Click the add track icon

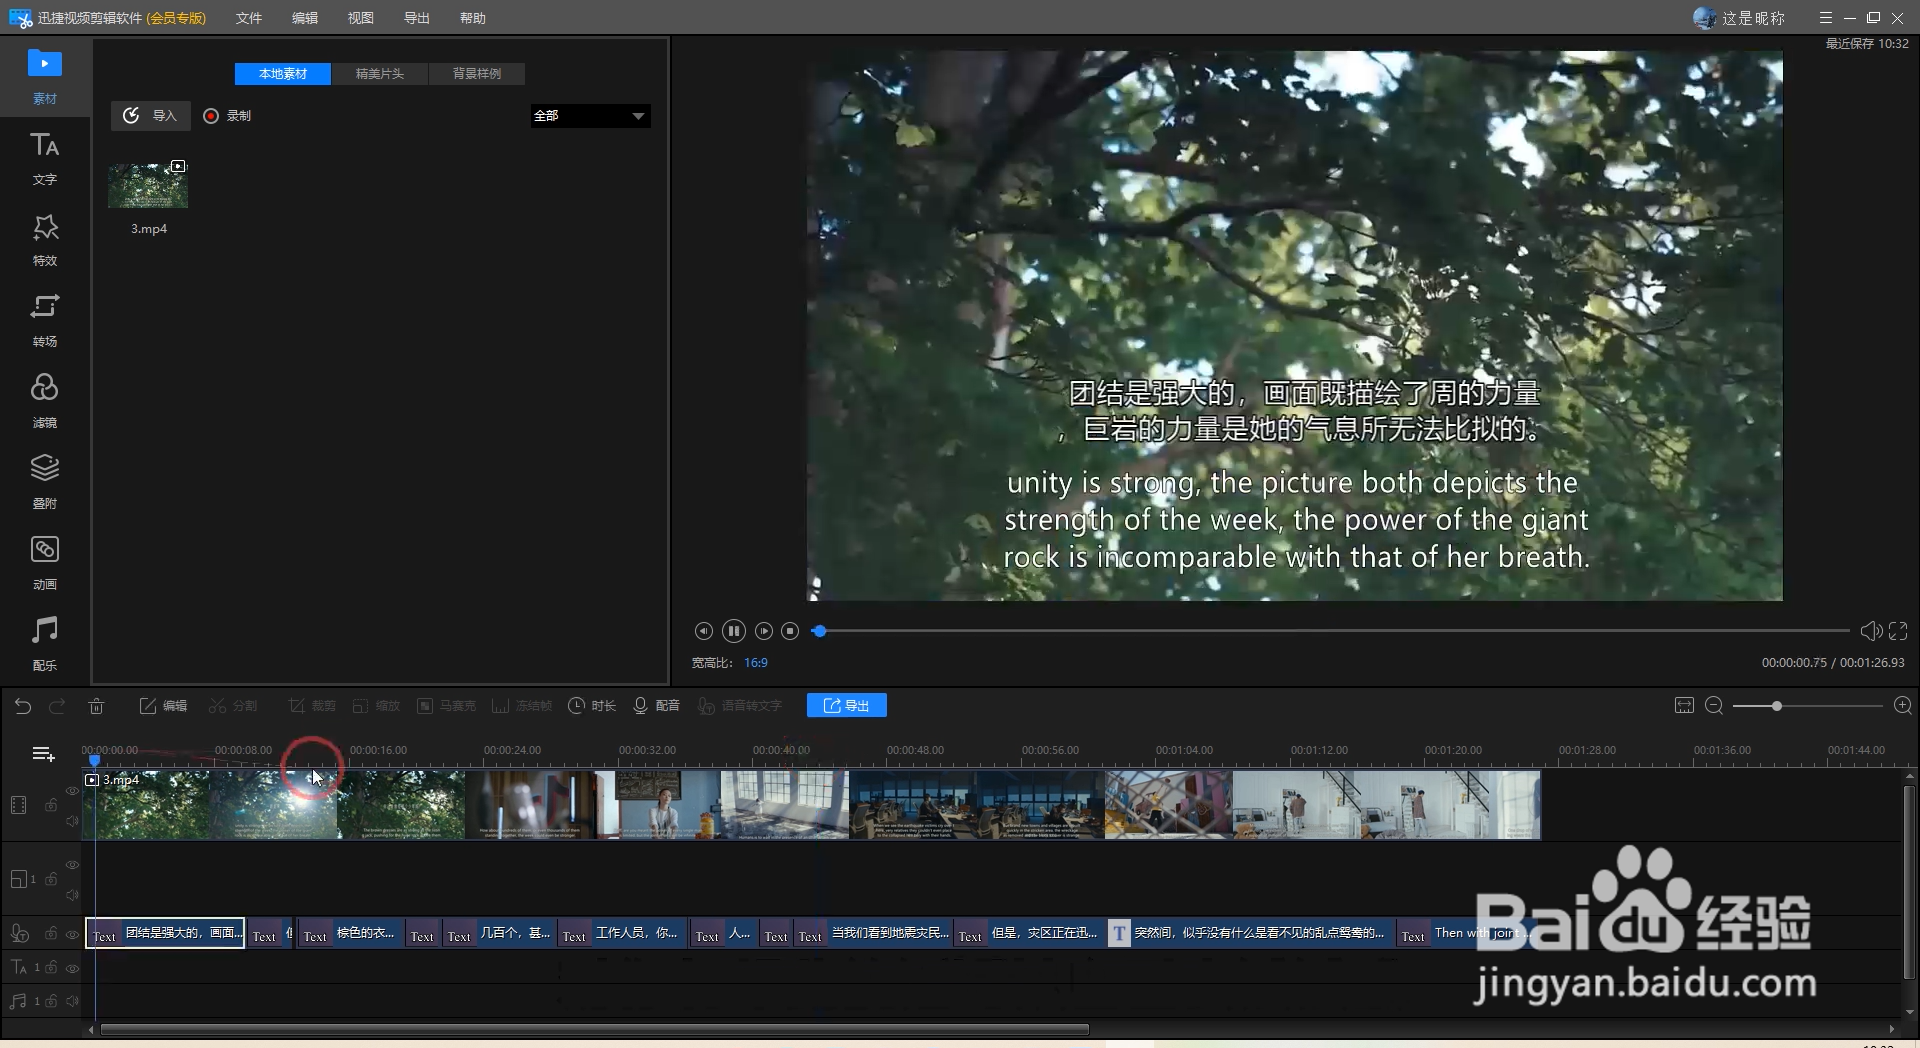click(43, 754)
